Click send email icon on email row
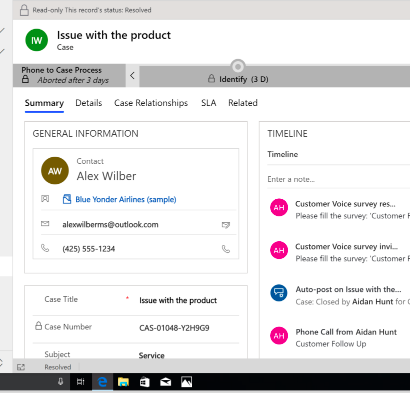Screen dimensions: 410x393 tap(226, 225)
